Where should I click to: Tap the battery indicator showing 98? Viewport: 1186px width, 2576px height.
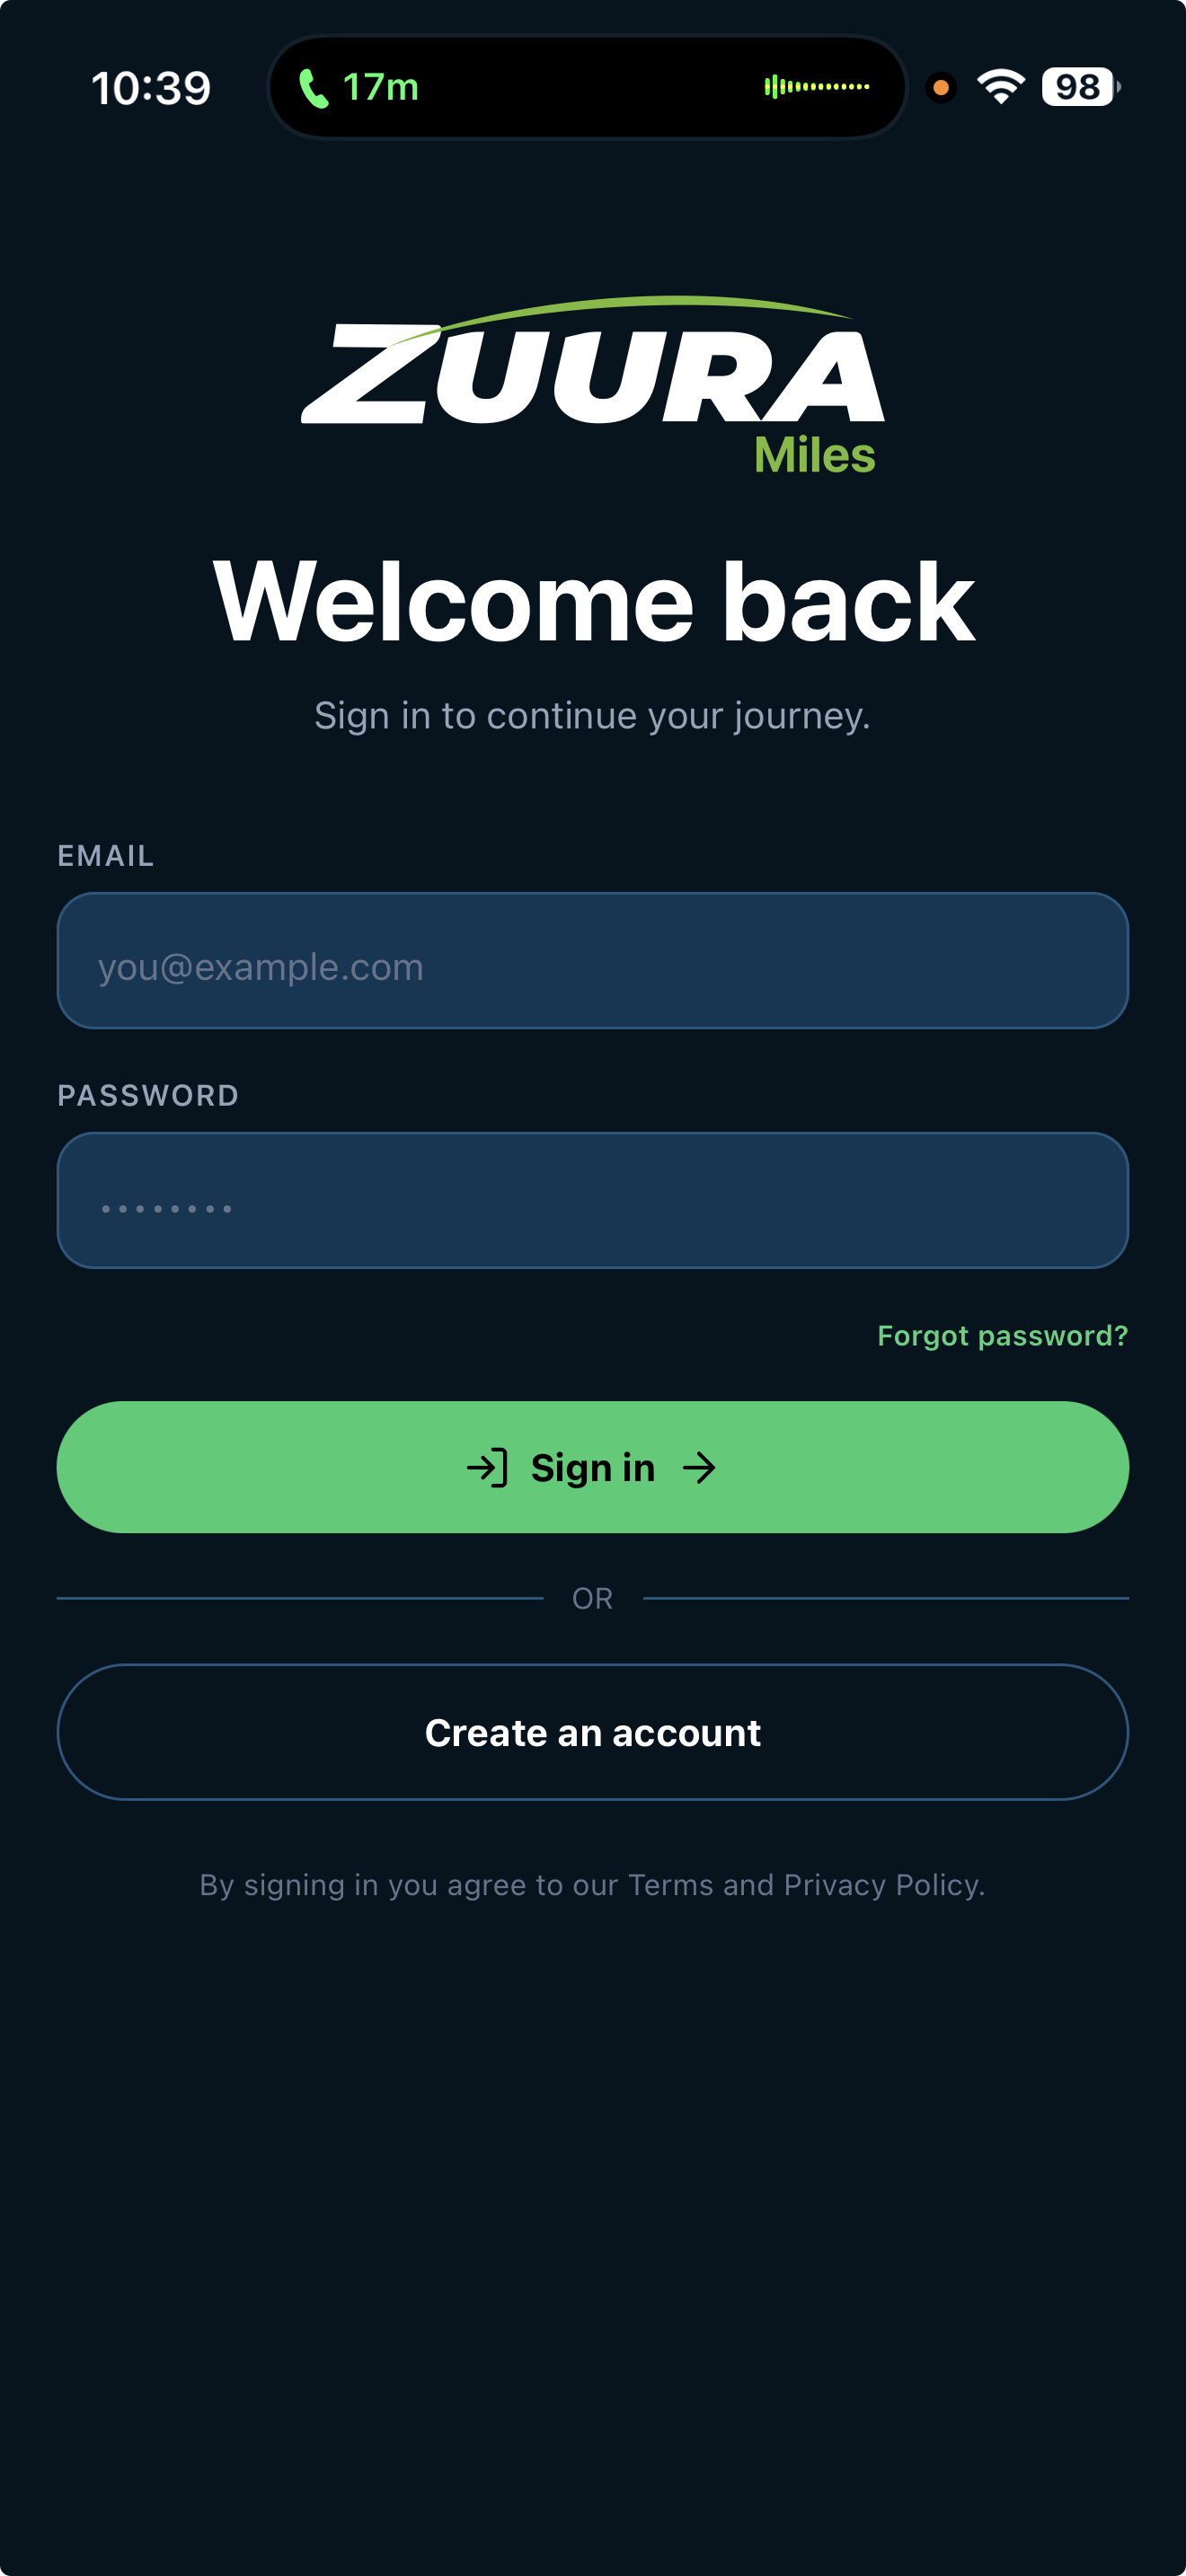(x=1079, y=87)
